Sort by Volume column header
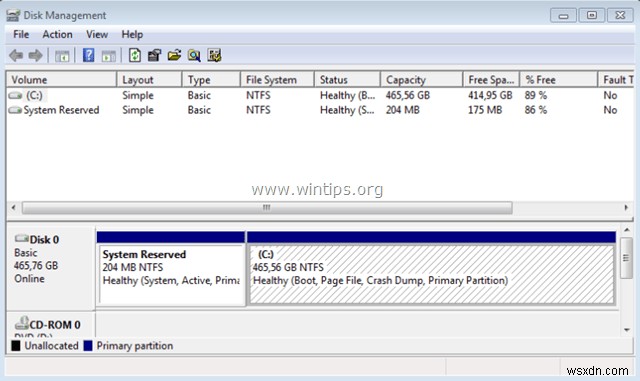 coord(61,80)
